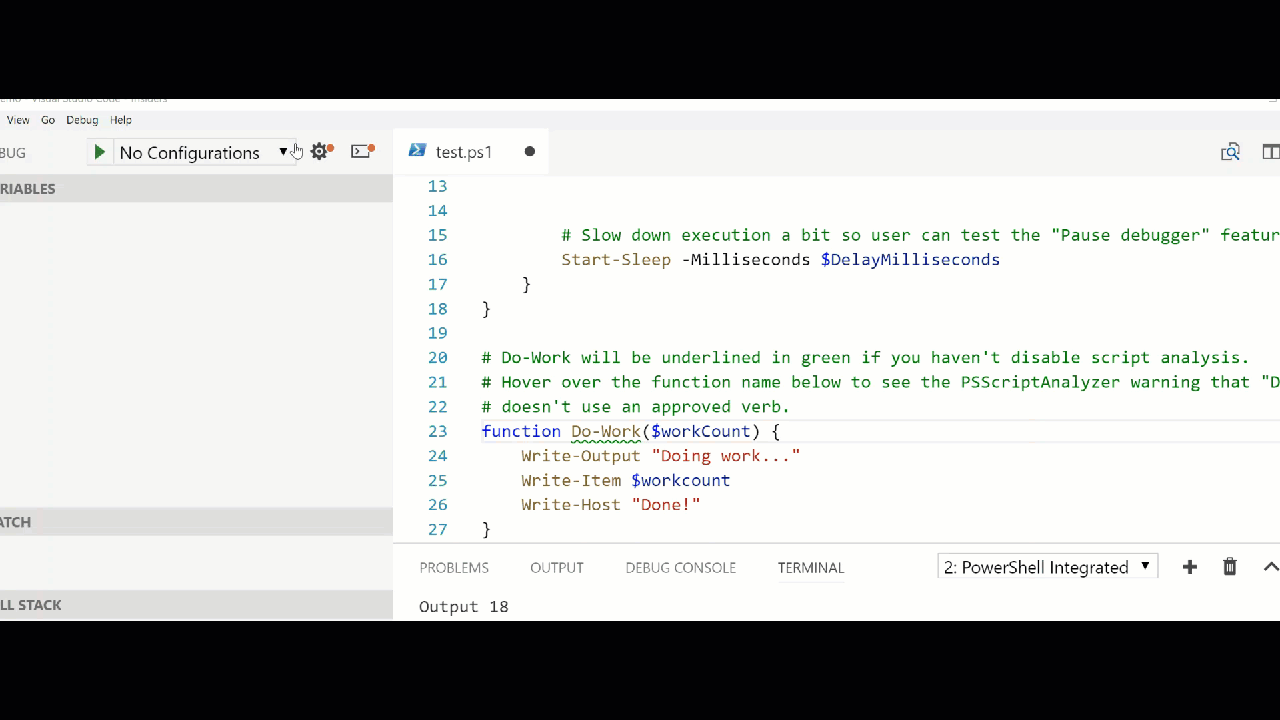This screenshot has height=720, width=1280.
Task: Switch to the PROBLEMS panel tab
Action: (x=454, y=567)
